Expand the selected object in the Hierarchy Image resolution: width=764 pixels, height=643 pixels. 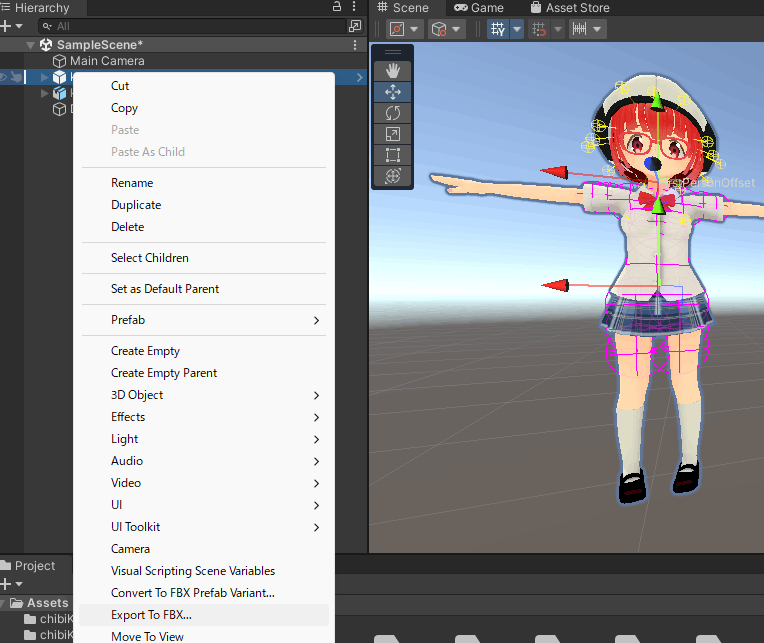click(44, 77)
